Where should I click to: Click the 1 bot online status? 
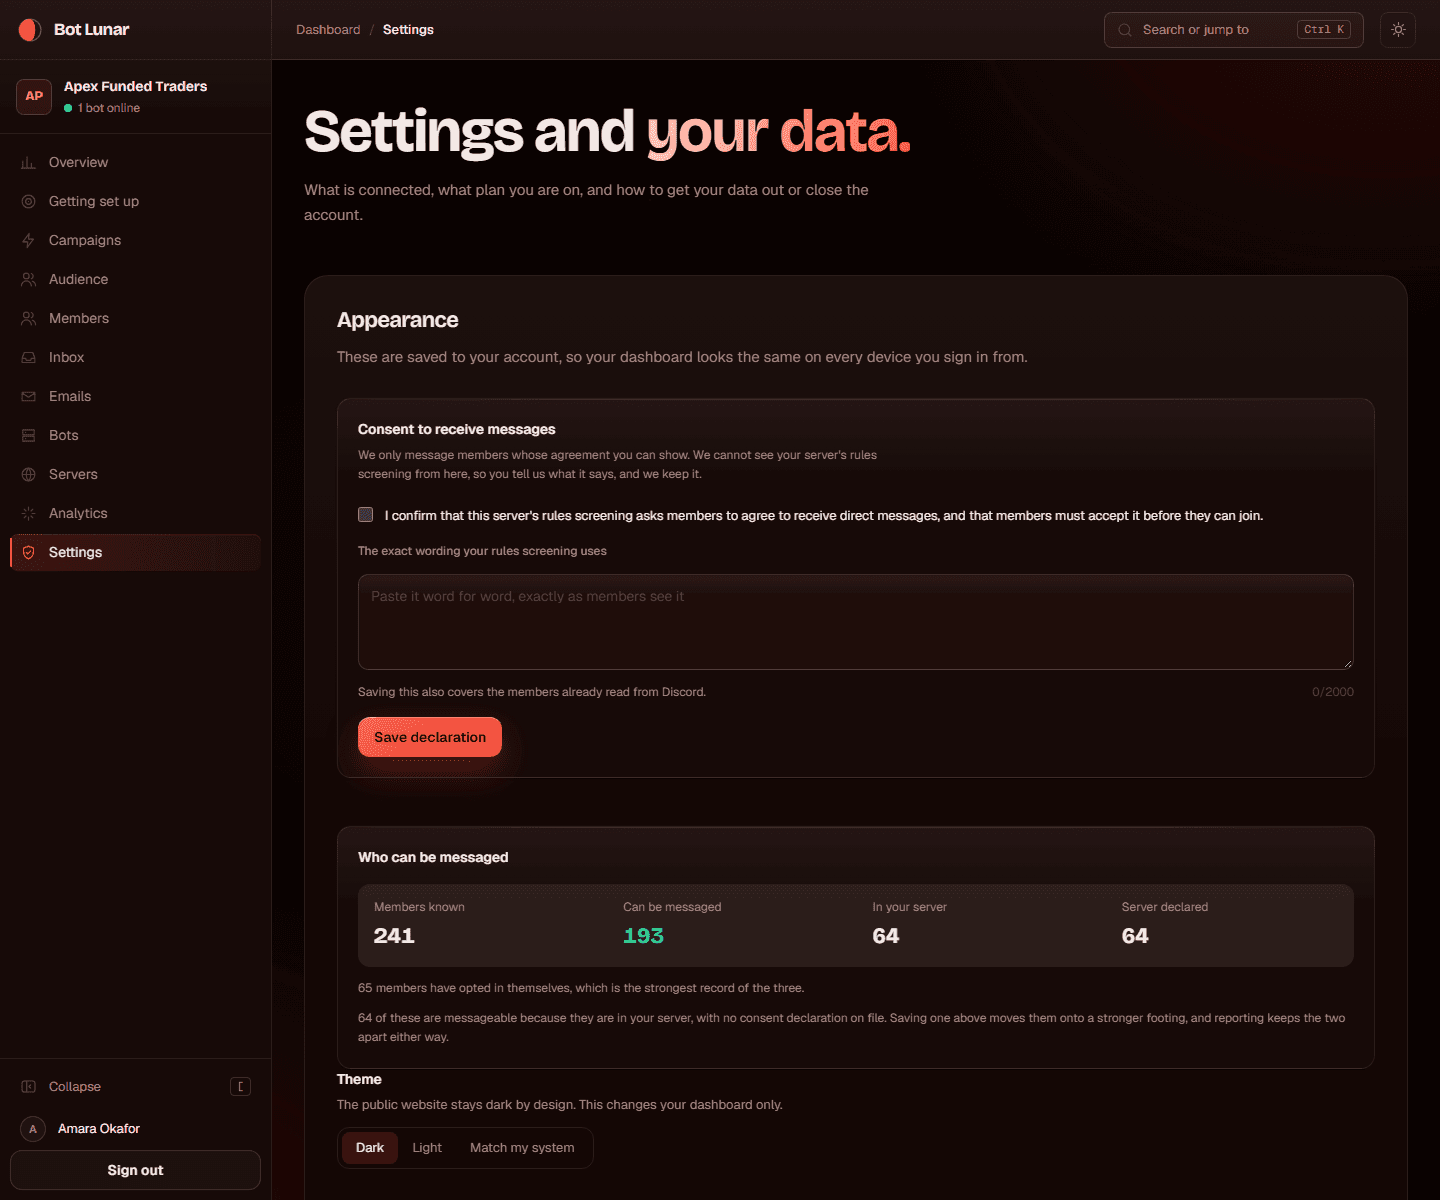[x=102, y=108]
